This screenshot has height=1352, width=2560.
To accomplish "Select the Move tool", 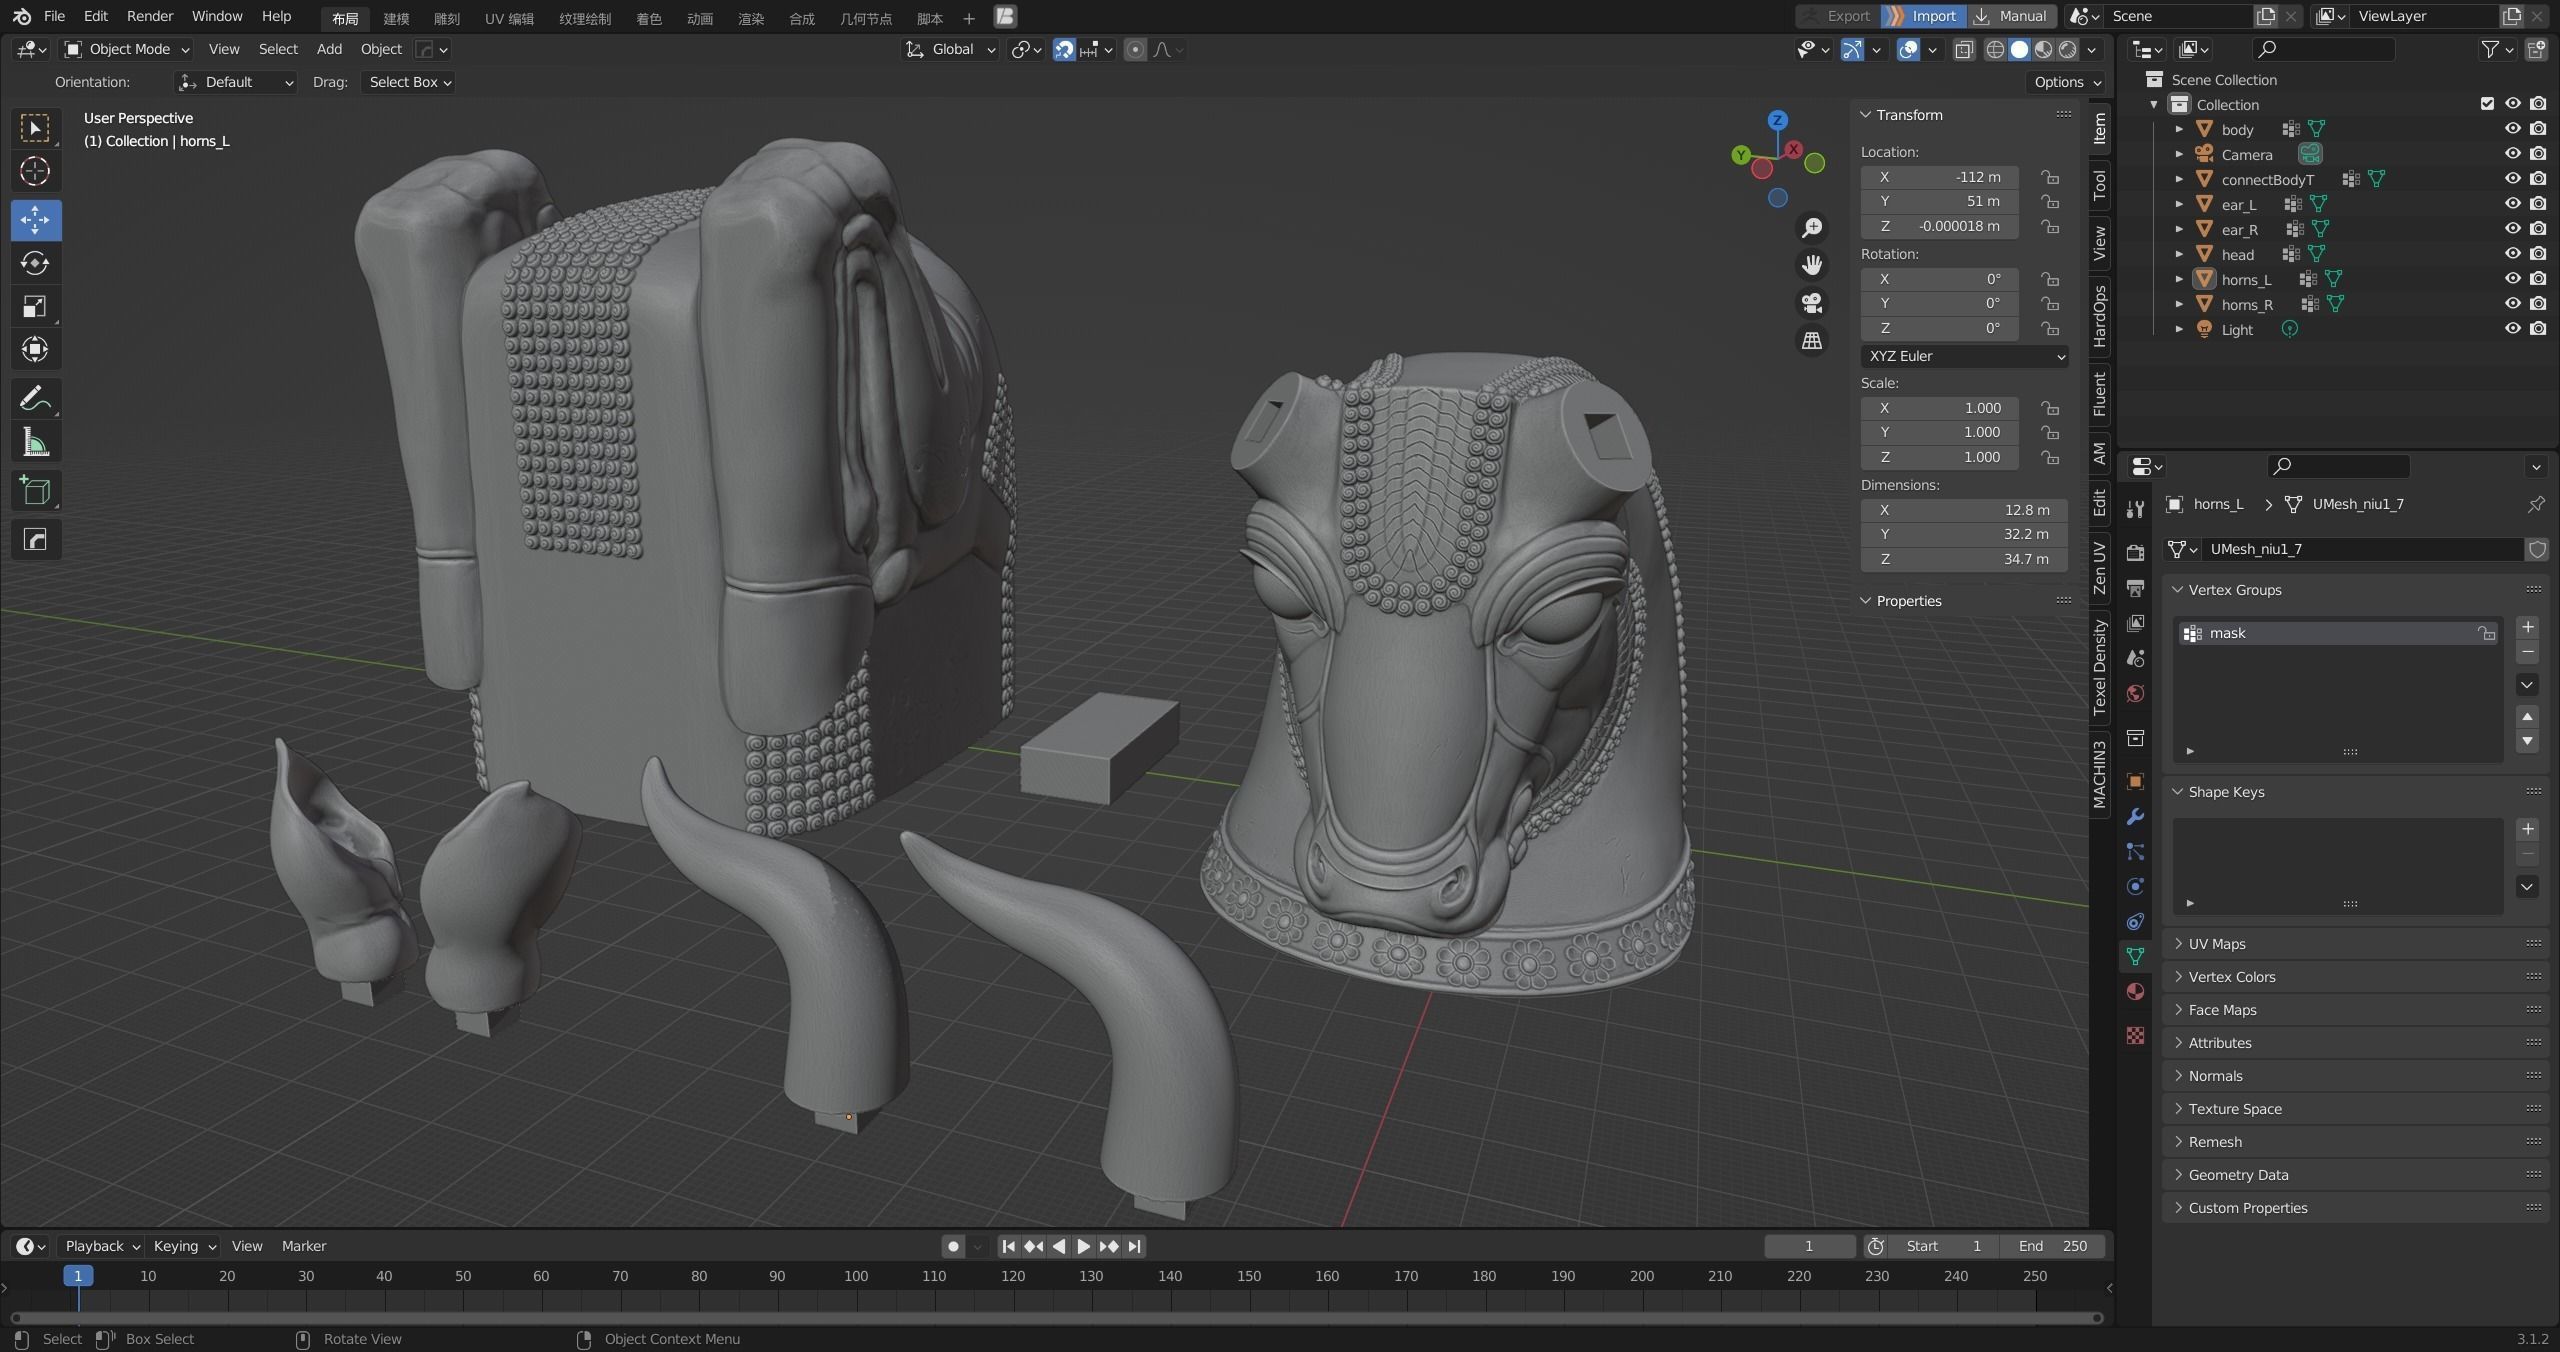I will [x=35, y=220].
